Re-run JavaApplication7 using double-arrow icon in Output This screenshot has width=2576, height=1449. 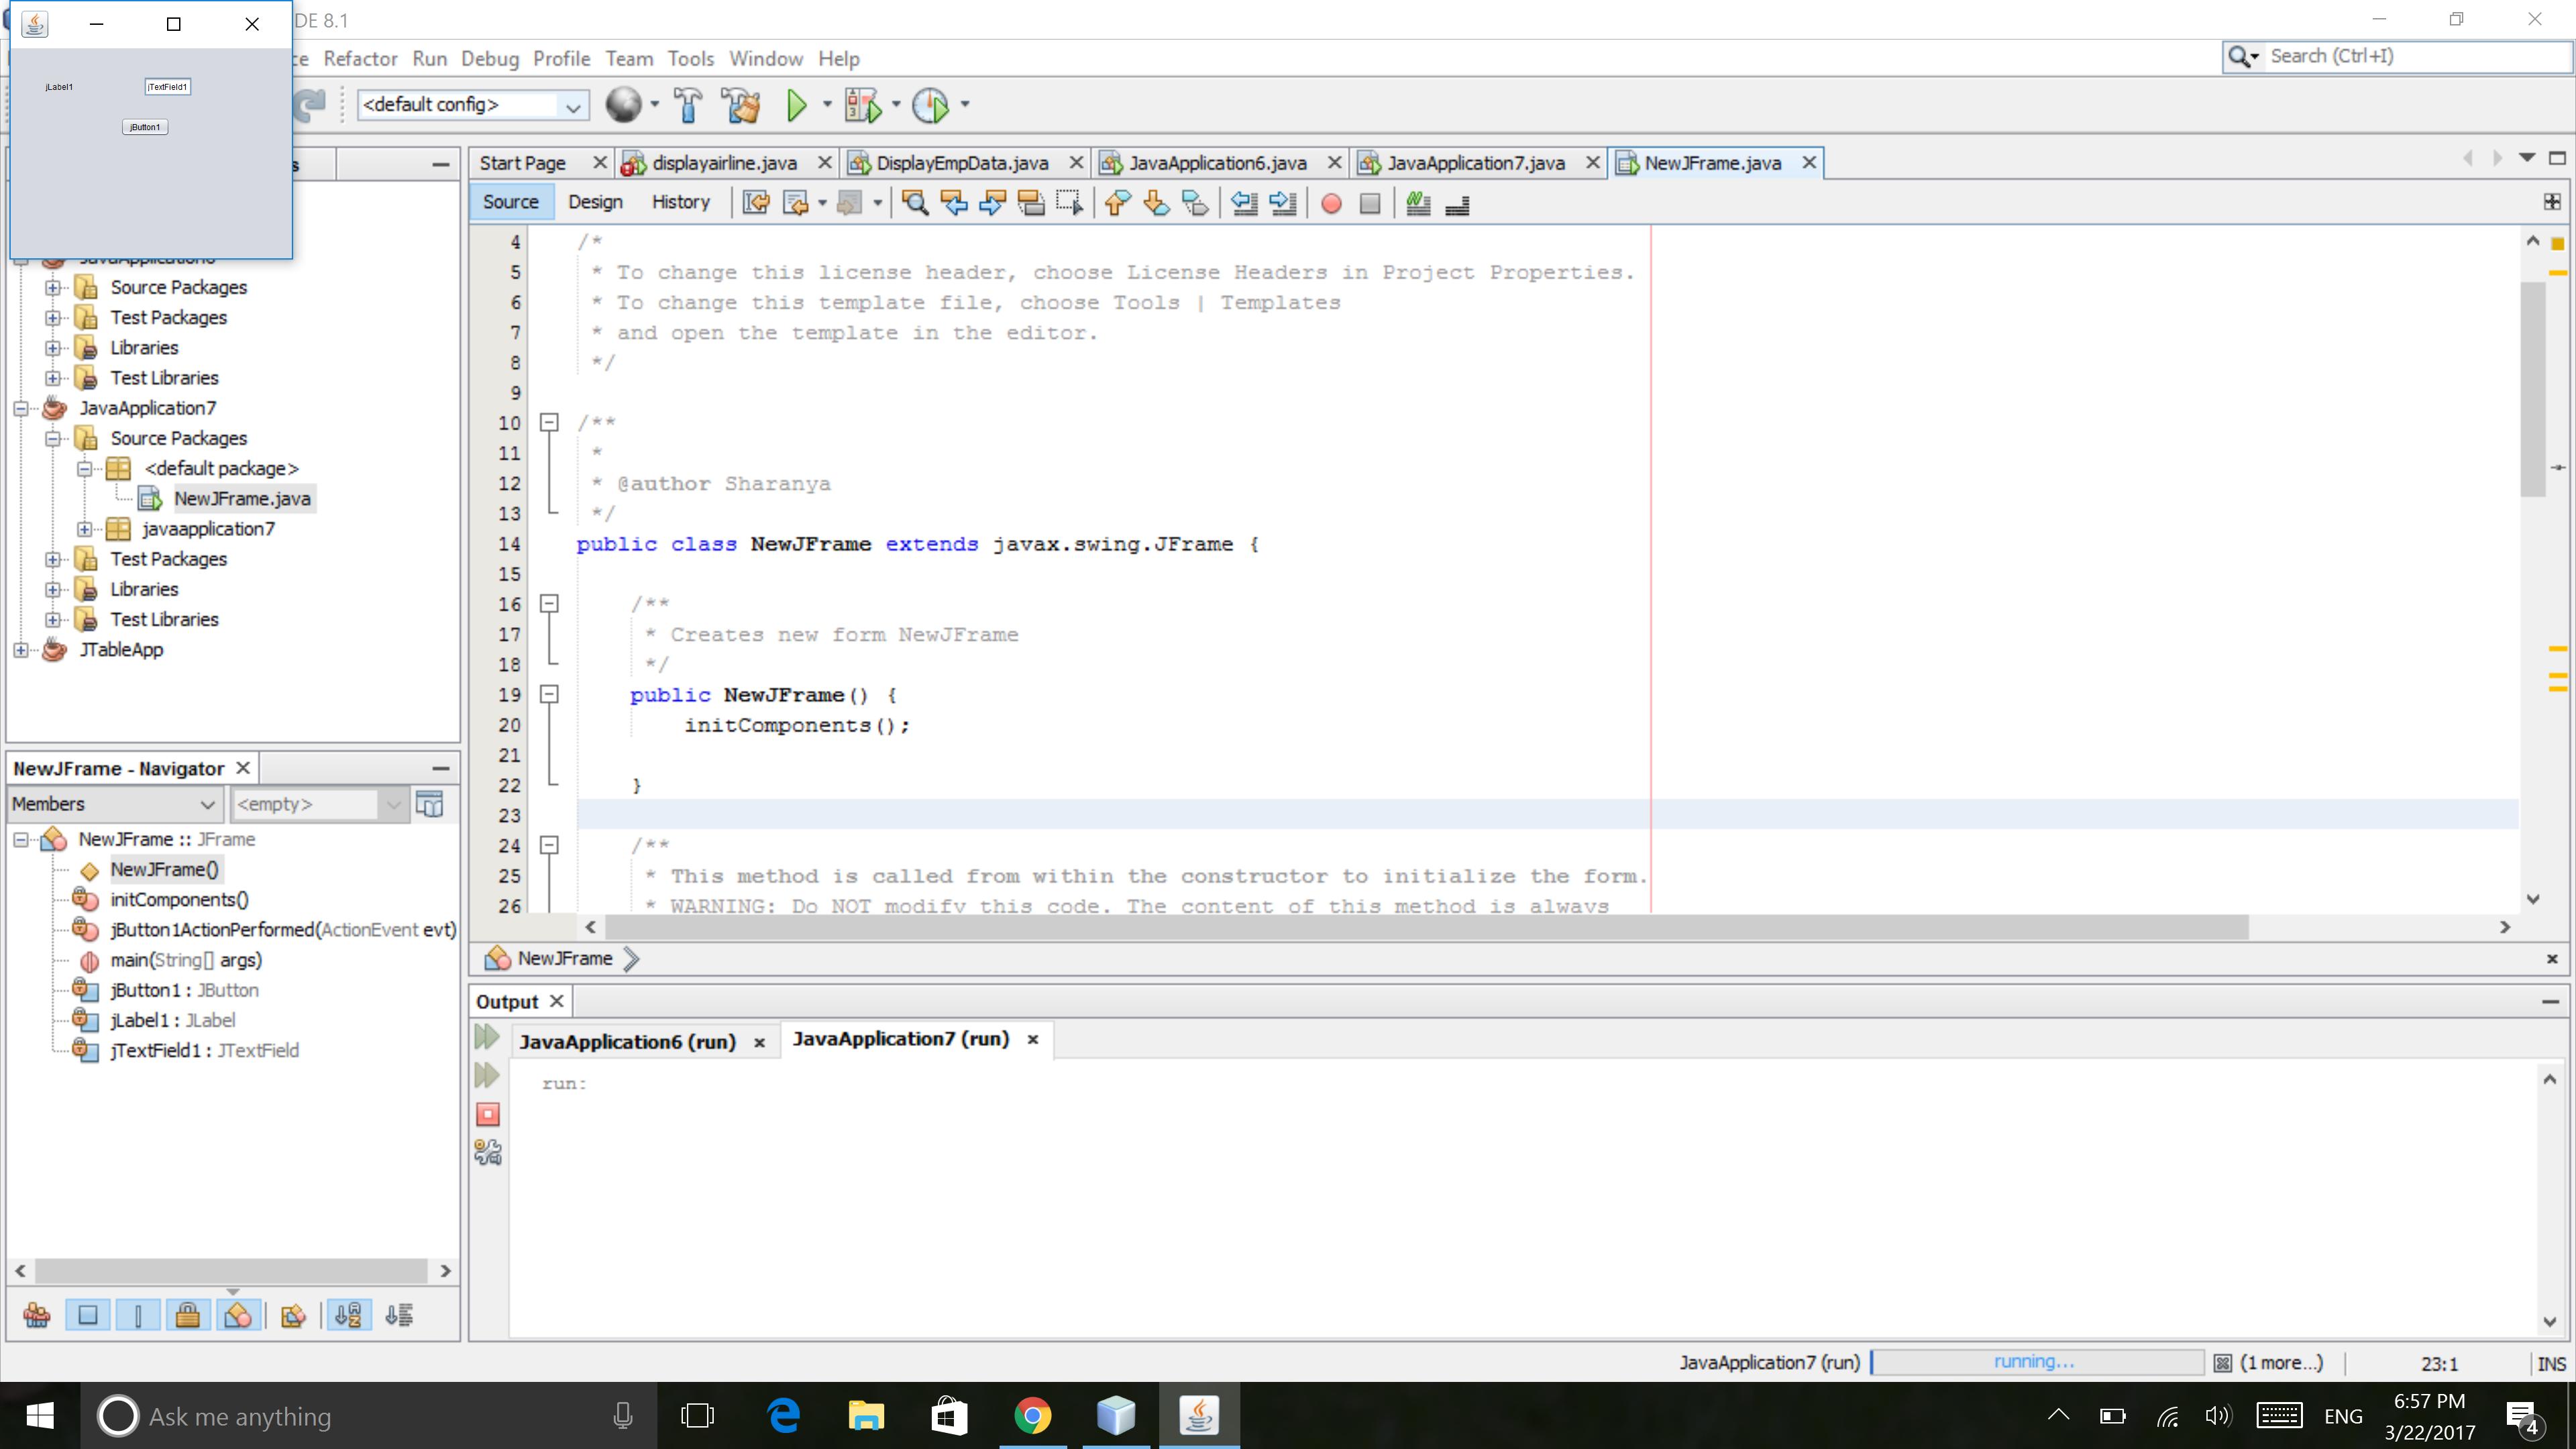pyautogui.click(x=487, y=1037)
